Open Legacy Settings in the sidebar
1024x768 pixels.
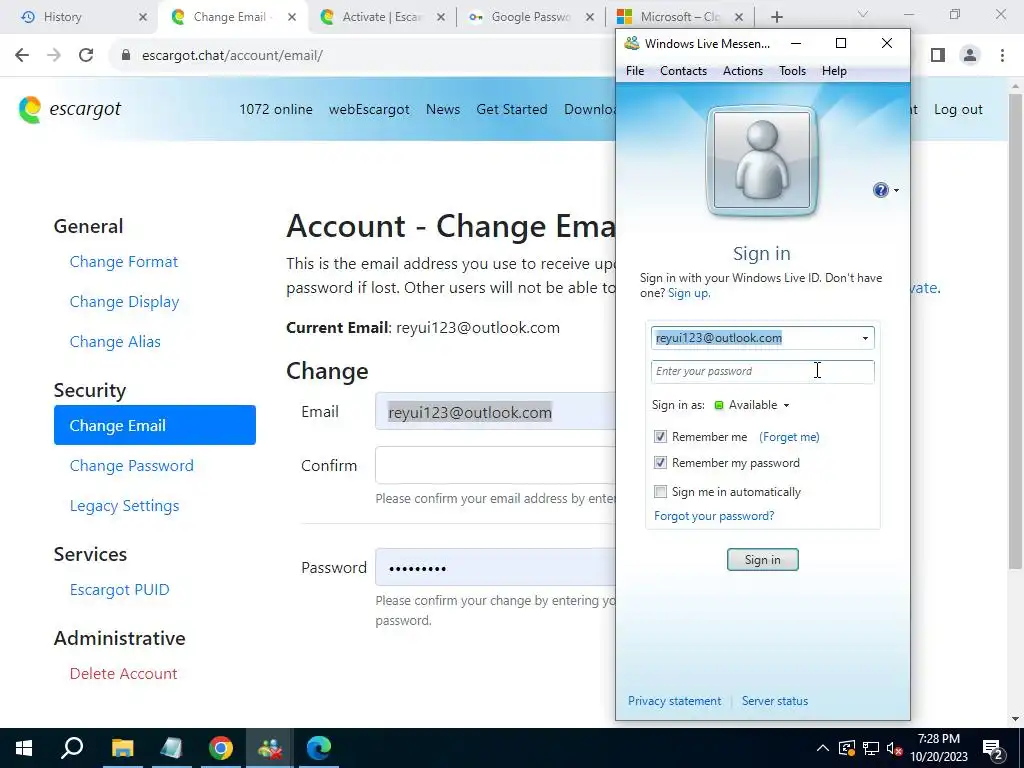coord(124,505)
